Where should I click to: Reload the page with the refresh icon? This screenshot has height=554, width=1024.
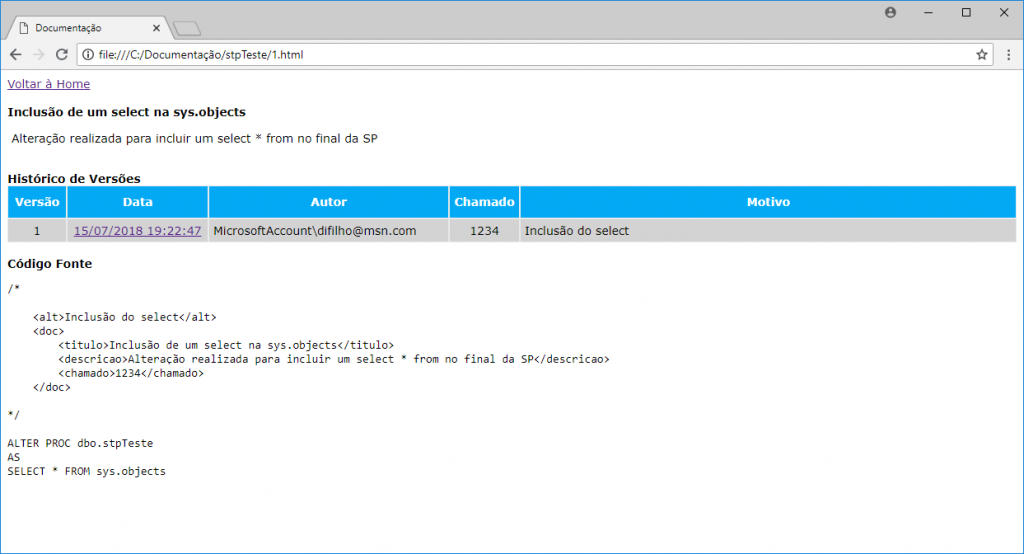62,55
